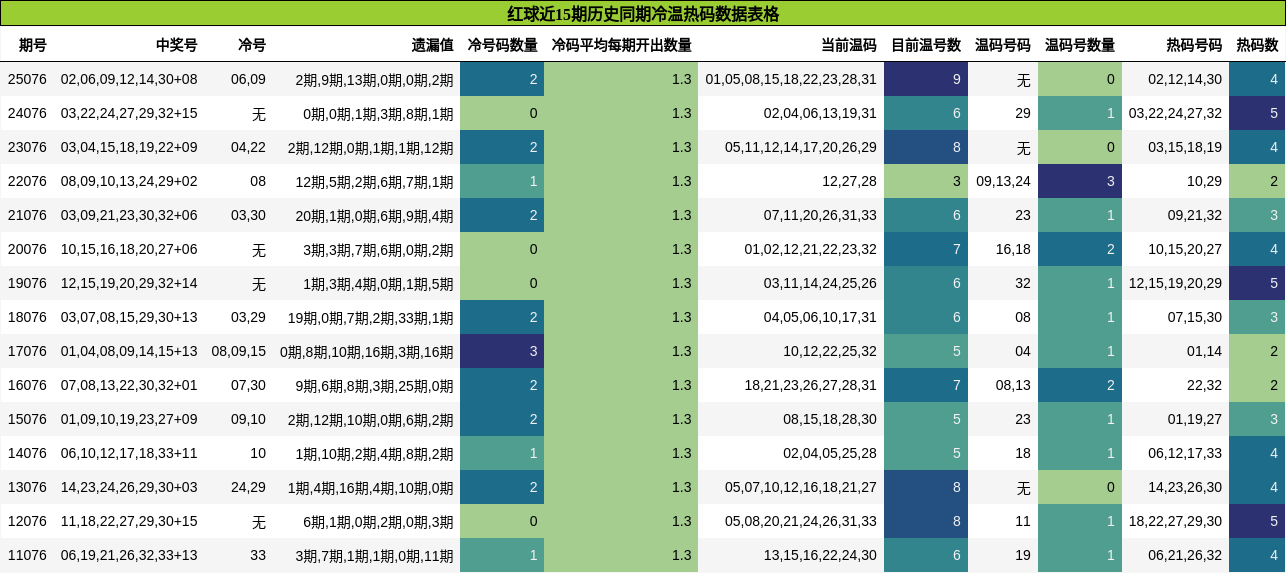Click omission values 20期,1期,0期,6期,9期,4期
The height and width of the screenshot is (573, 1286).
tap(374, 215)
